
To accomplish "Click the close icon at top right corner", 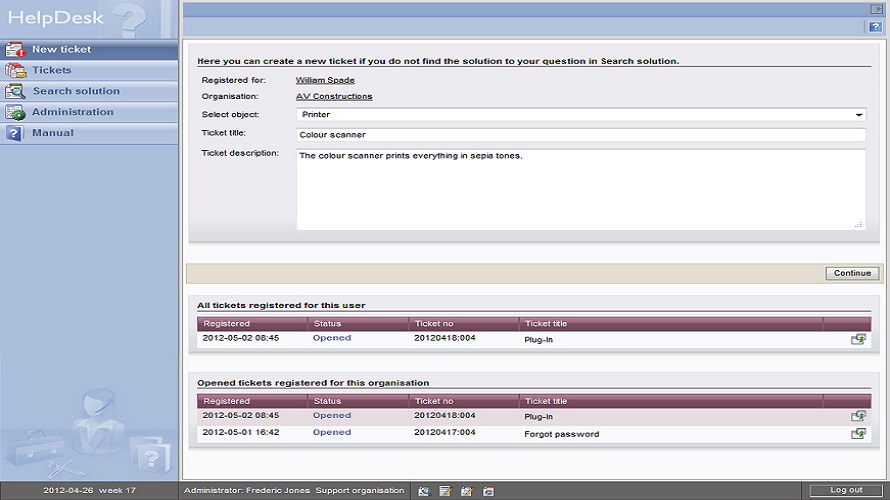I will coord(876,9).
